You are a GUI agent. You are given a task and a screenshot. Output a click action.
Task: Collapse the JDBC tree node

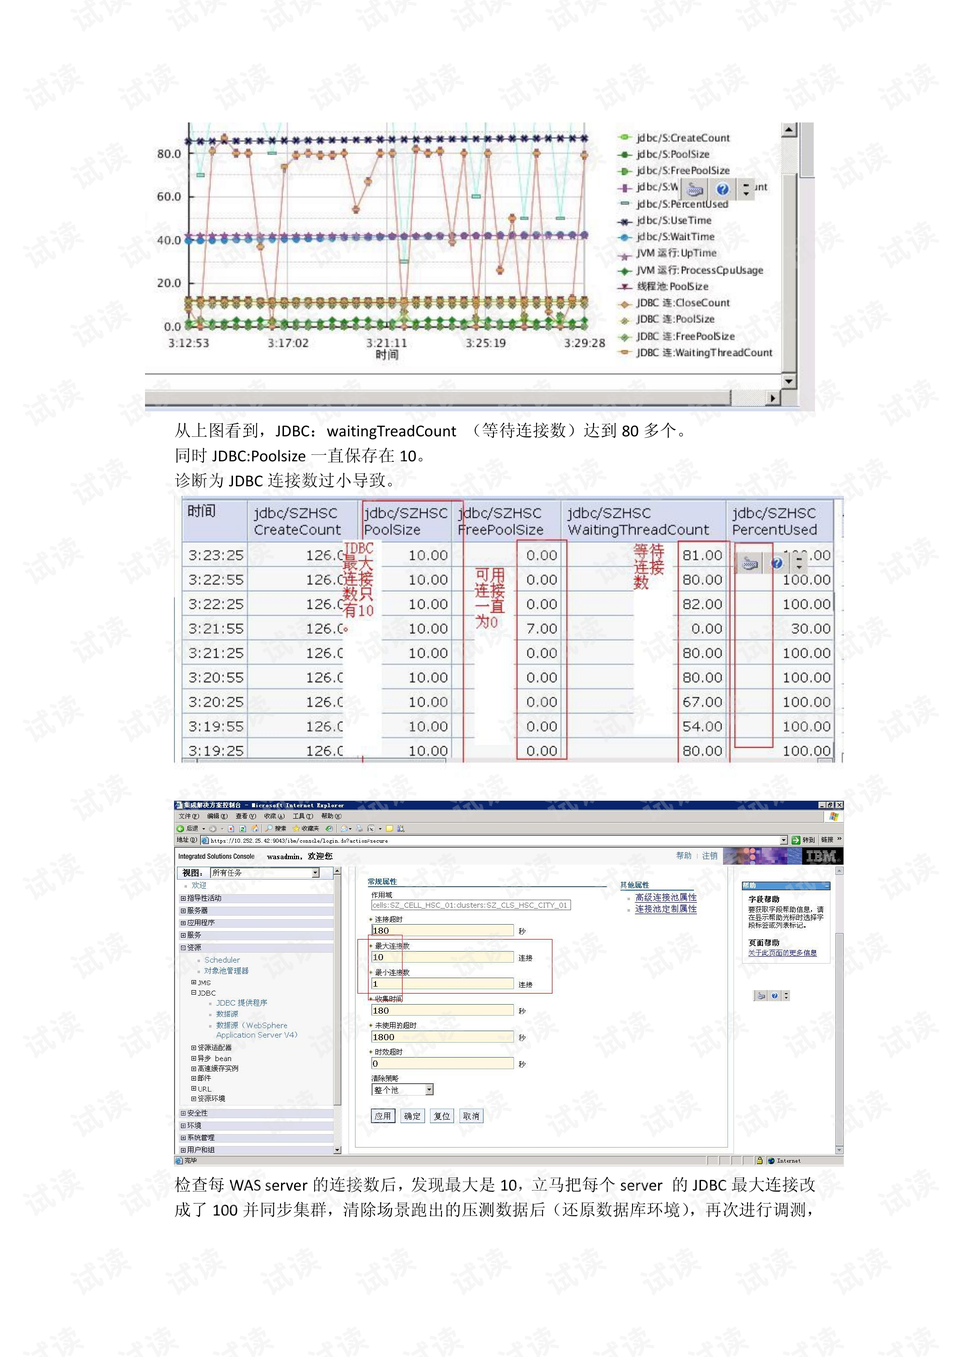(x=194, y=993)
